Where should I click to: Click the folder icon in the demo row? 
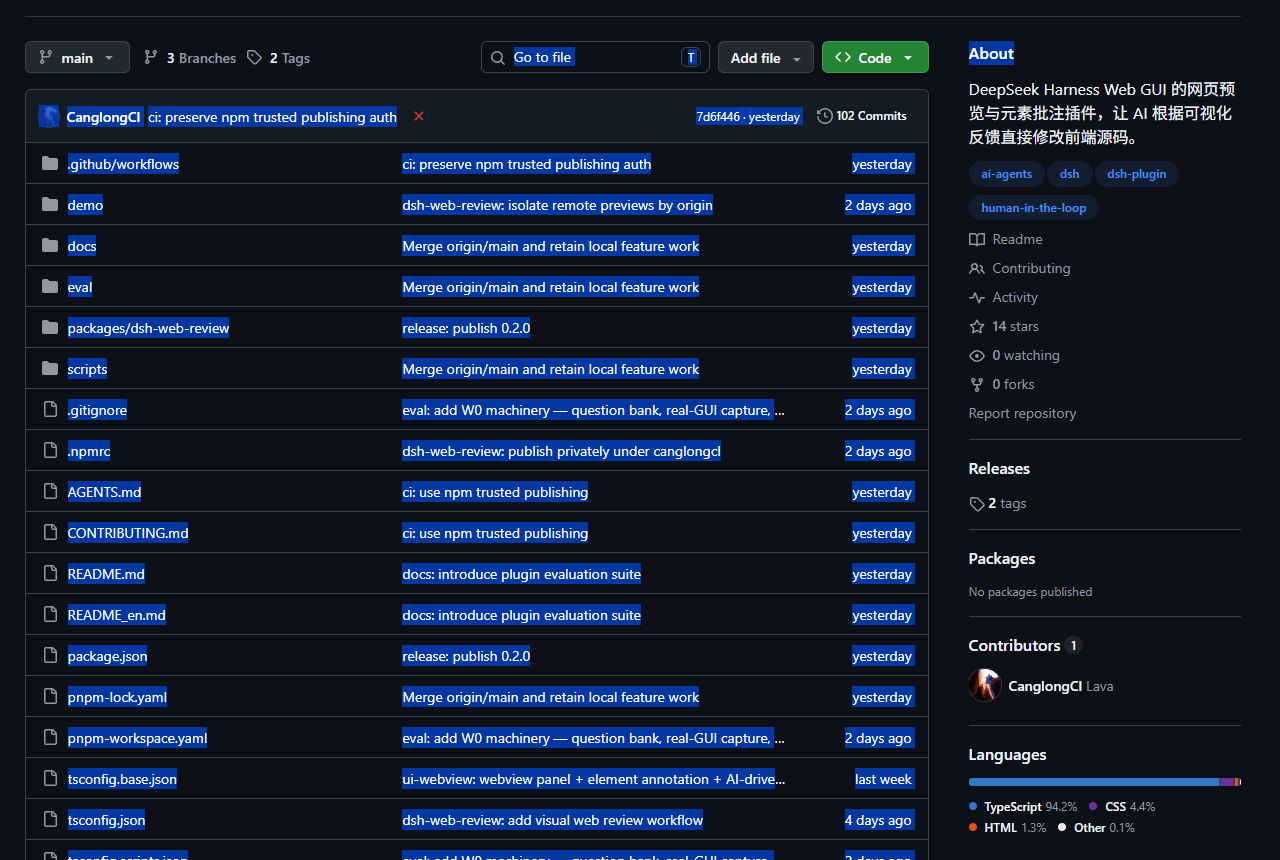(x=50, y=205)
